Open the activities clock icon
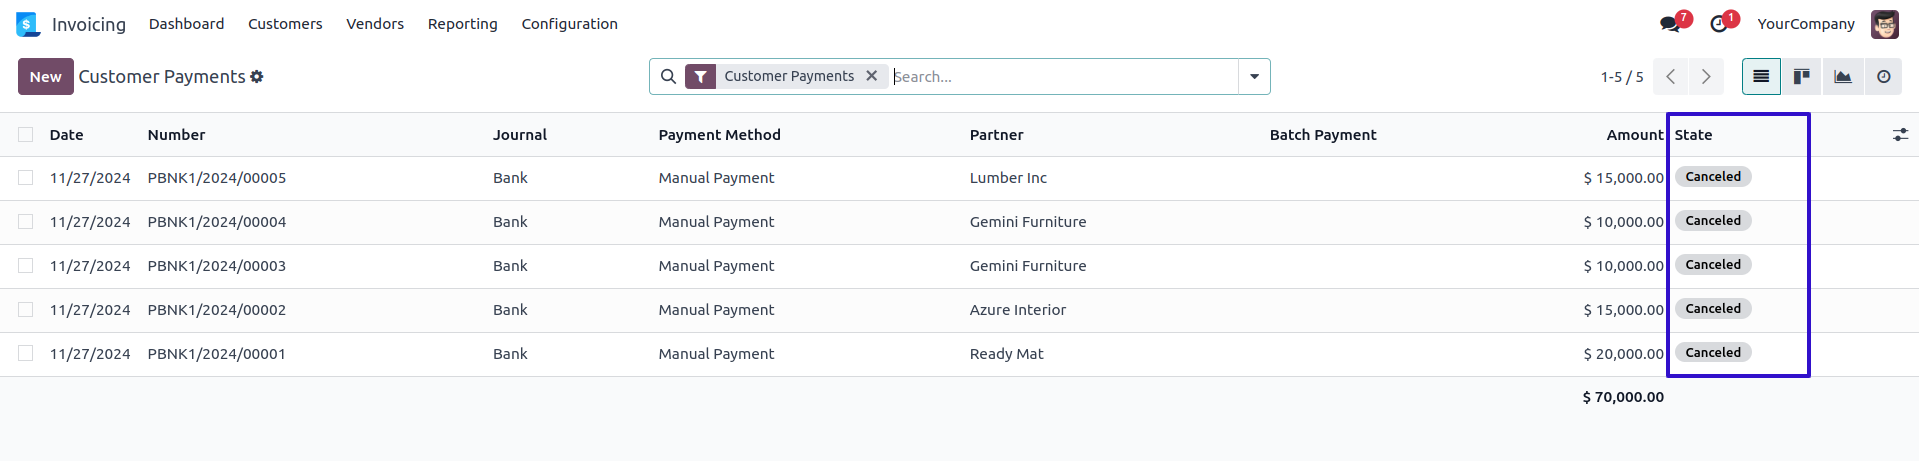Image resolution: width=1919 pixels, height=461 pixels. [x=1720, y=24]
